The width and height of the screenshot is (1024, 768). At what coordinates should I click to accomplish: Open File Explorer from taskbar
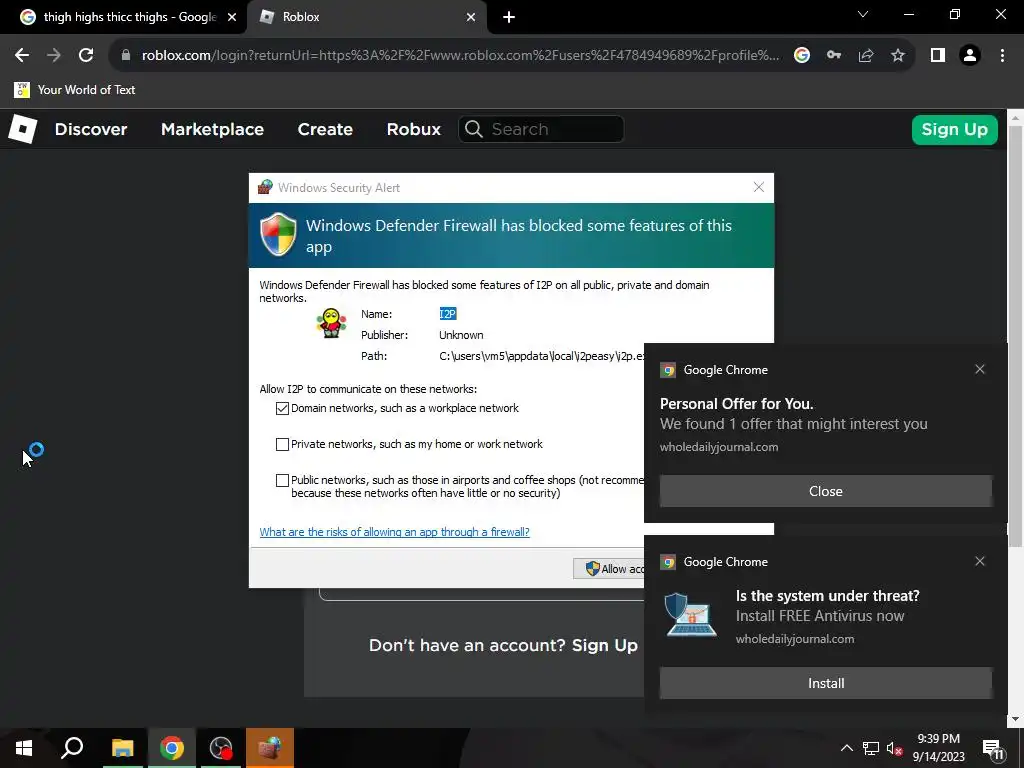pyautogui.click(x=122, y=748)
